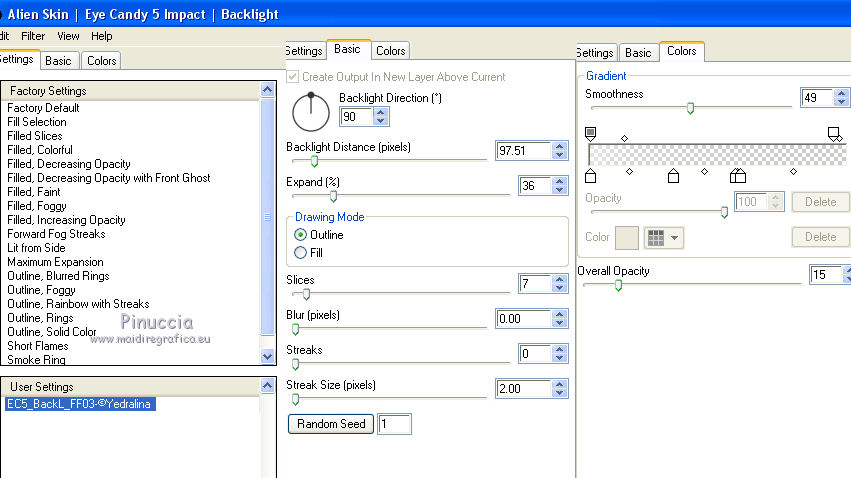Open Basic tab in right panel
Viewport: 851px width, 478px height.
pyautogui.click(x=638, y=53)
